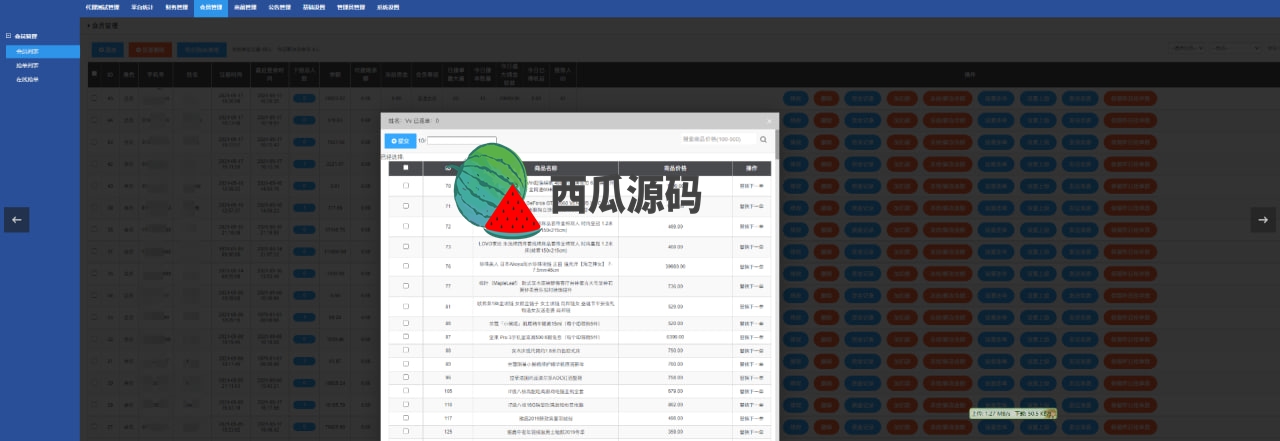
Task: Check the product row with ID 72
Action: tap(405, 227)
